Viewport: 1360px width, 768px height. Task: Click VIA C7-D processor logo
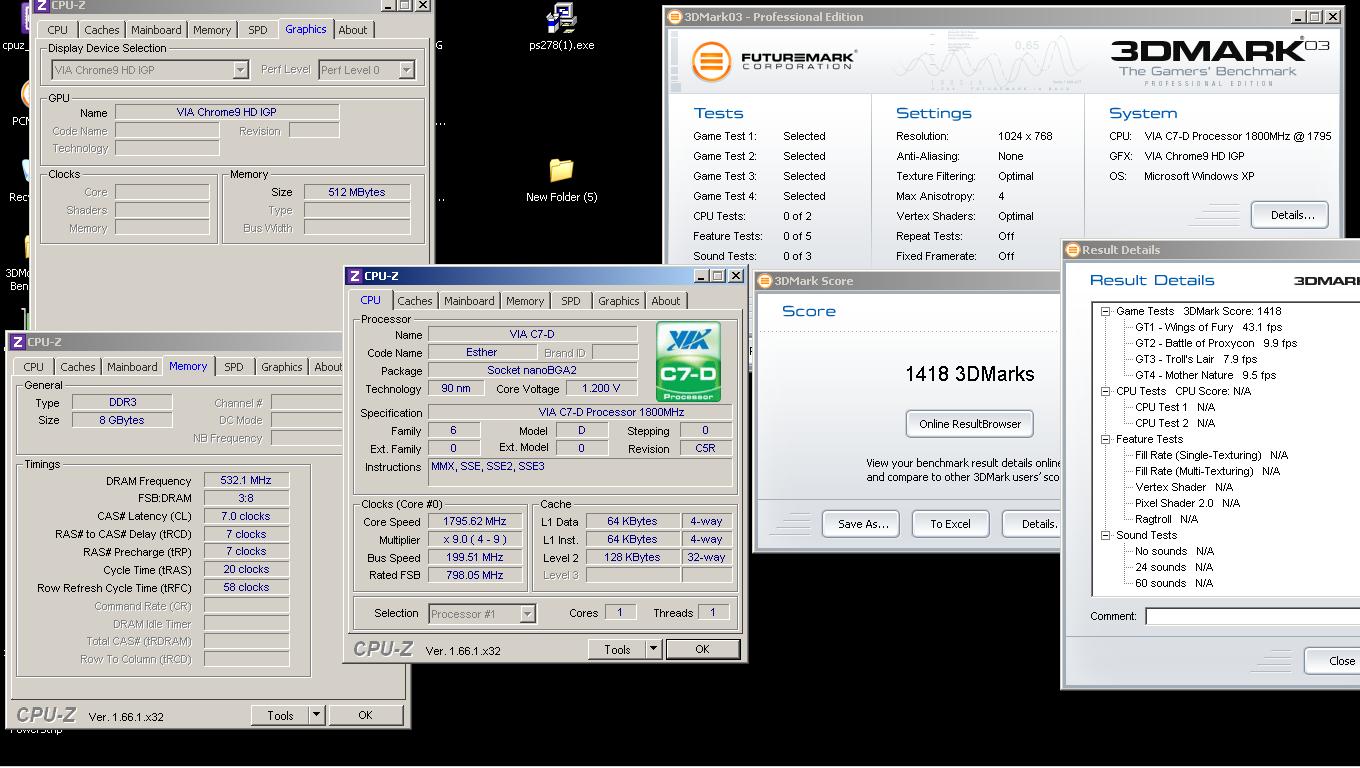pyautogui.click(x=689, y=362)
